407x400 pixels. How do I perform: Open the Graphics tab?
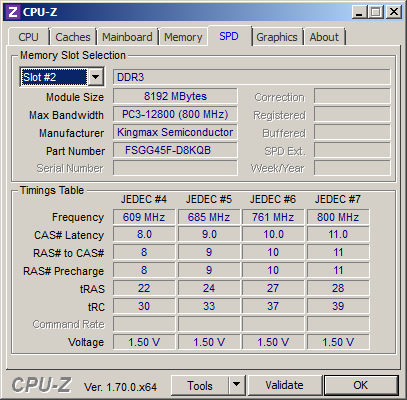[277, 37]
